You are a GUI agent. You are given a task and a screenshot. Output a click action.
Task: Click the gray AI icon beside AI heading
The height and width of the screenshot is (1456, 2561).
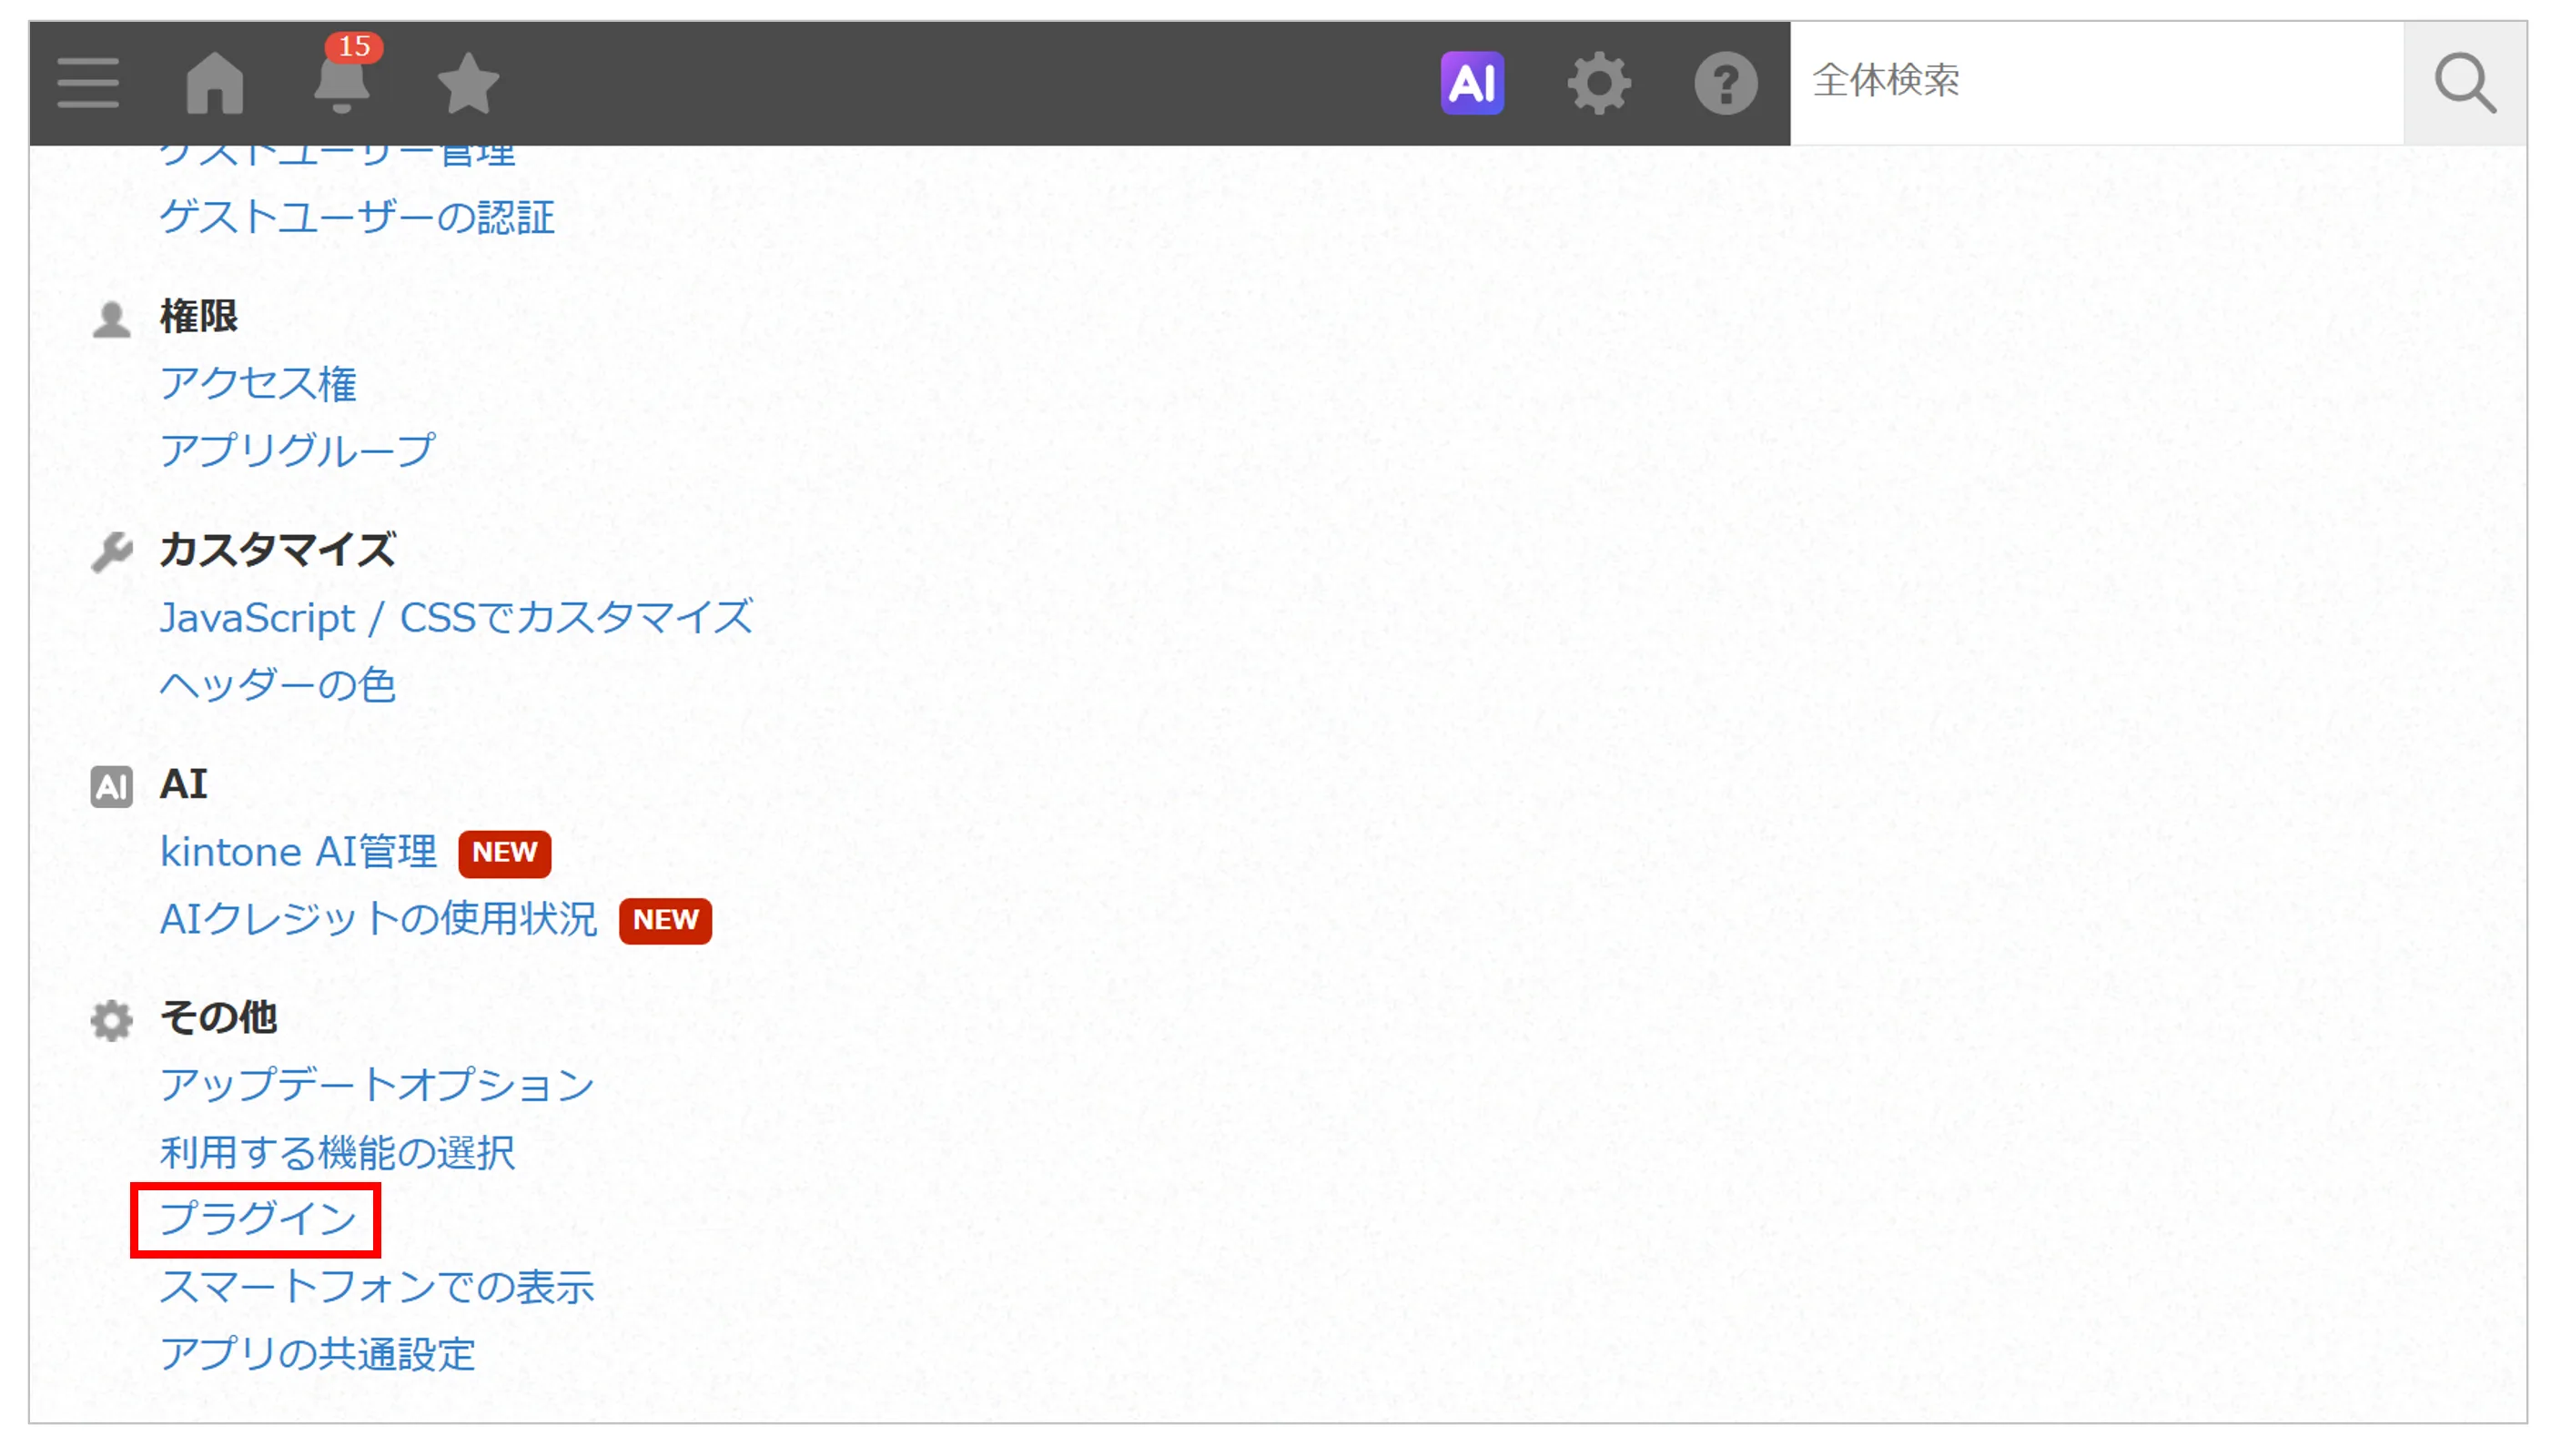(111, 787)
